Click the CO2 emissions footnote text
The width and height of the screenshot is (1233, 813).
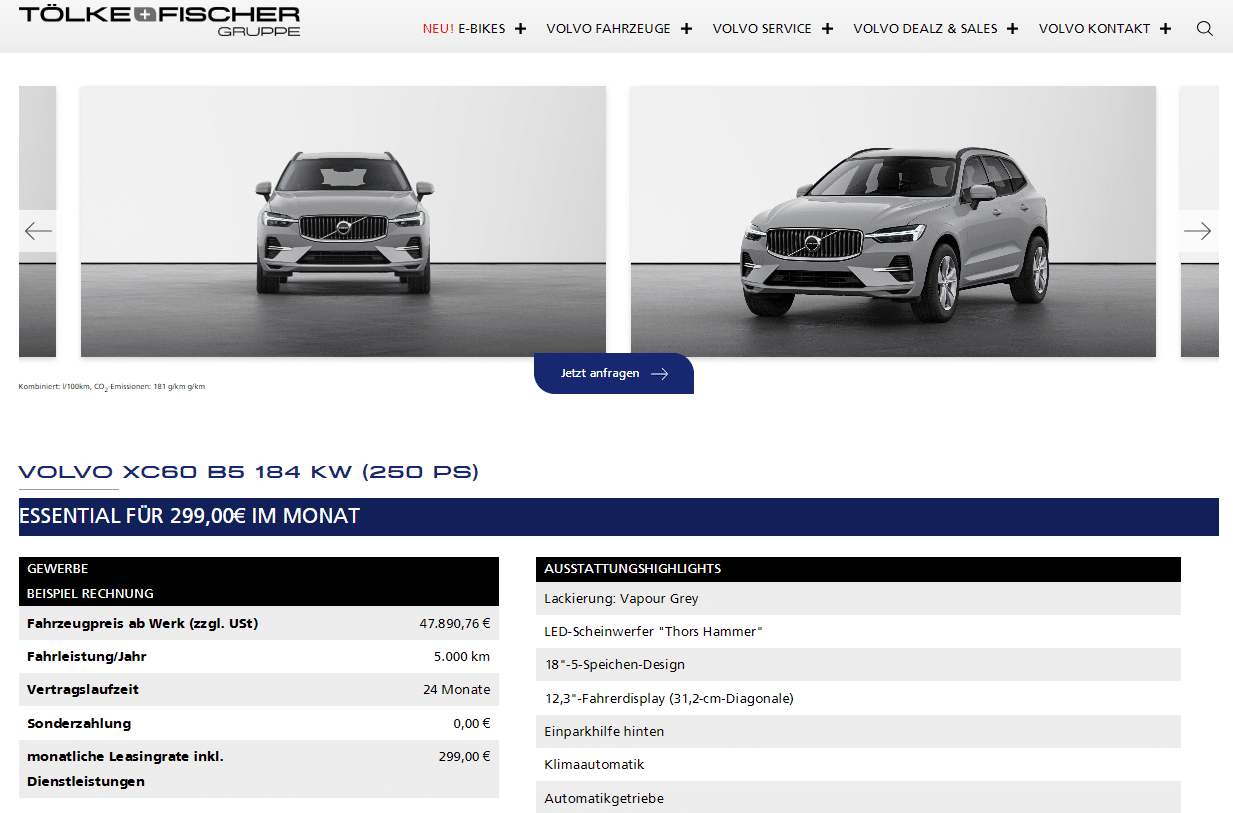coord(112,386)
